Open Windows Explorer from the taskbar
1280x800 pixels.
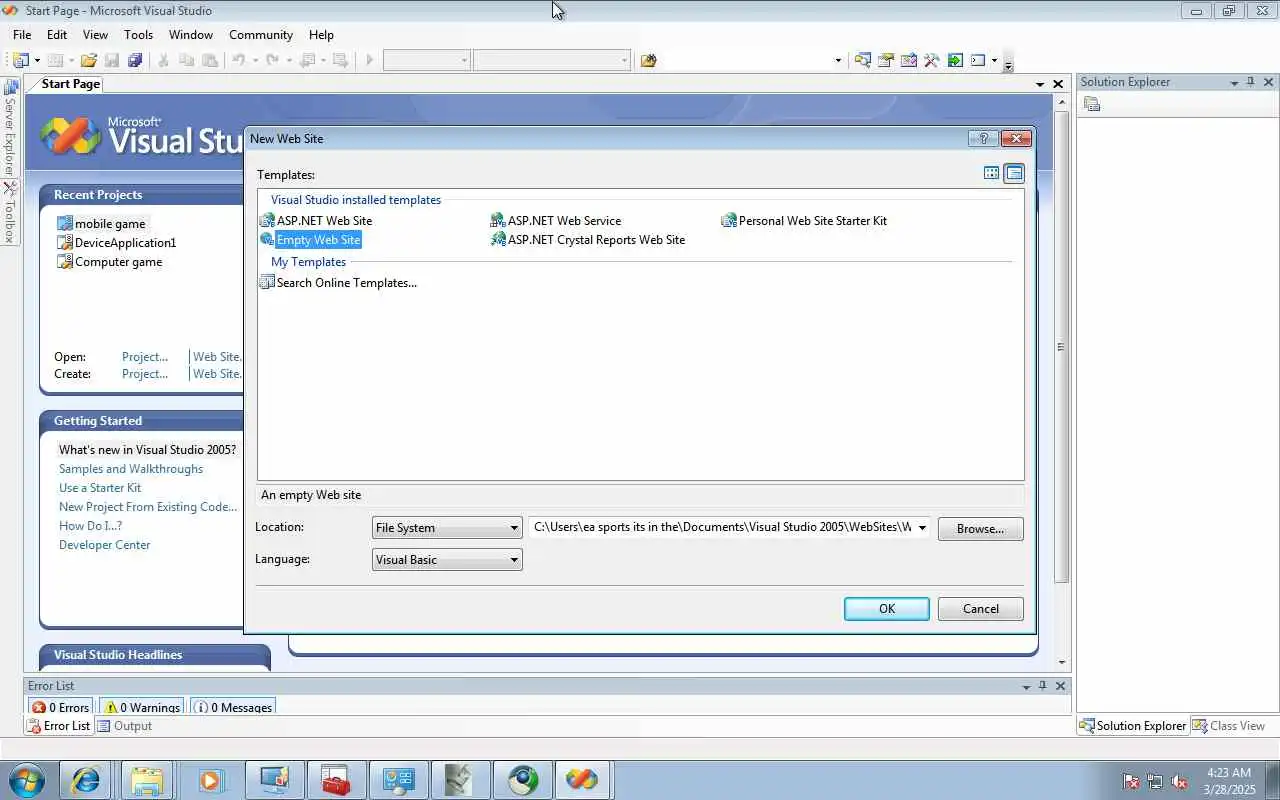147,780
